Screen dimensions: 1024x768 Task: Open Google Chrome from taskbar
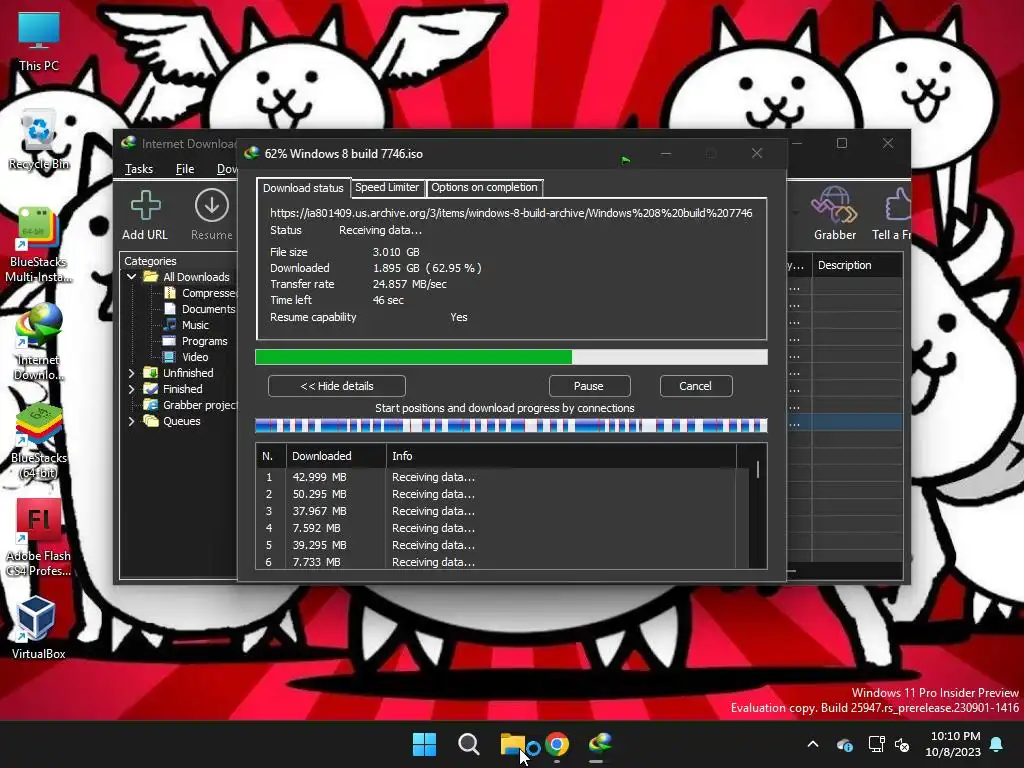557,744
